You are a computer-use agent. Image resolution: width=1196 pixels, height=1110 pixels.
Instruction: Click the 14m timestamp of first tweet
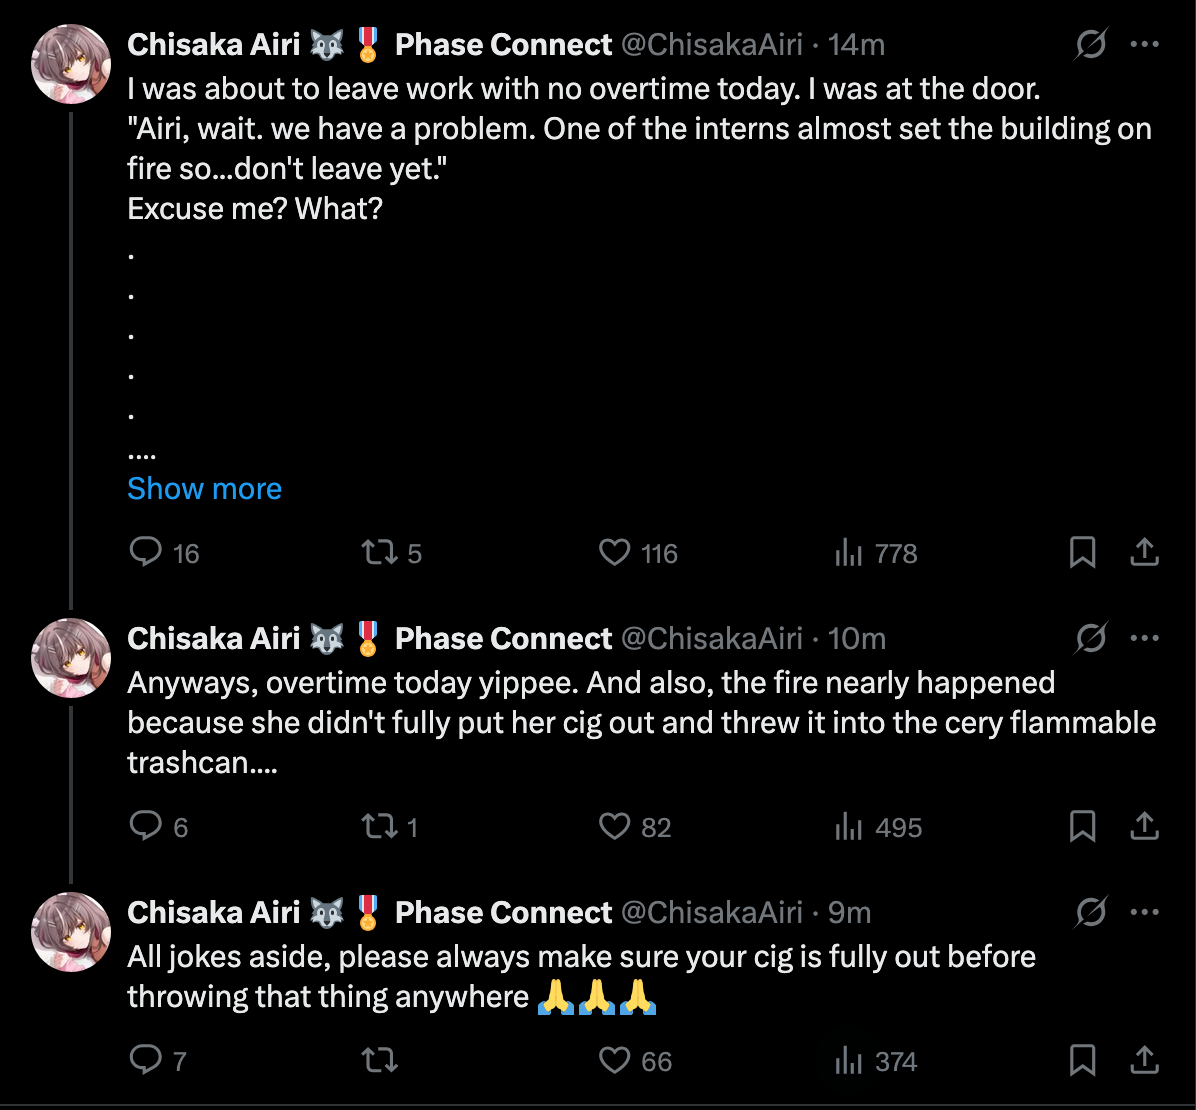click(x=857, y=45)
